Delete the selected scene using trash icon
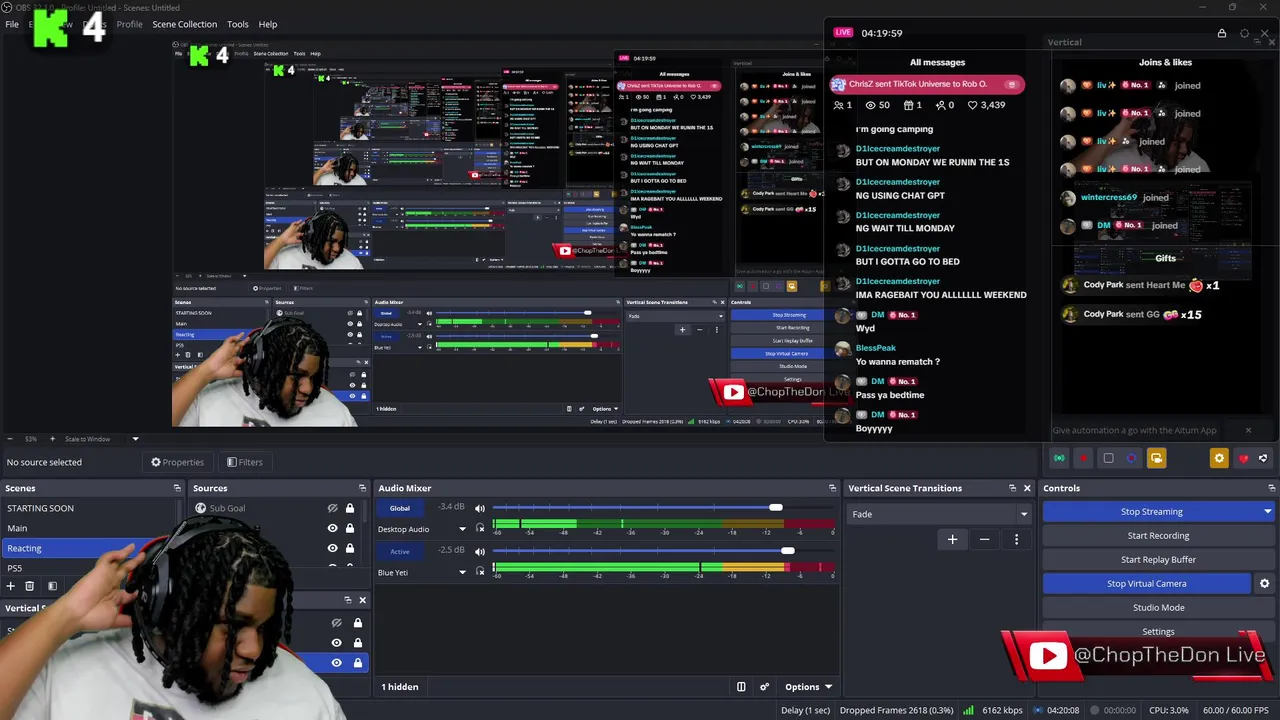1280x720 pixels. 30,586
